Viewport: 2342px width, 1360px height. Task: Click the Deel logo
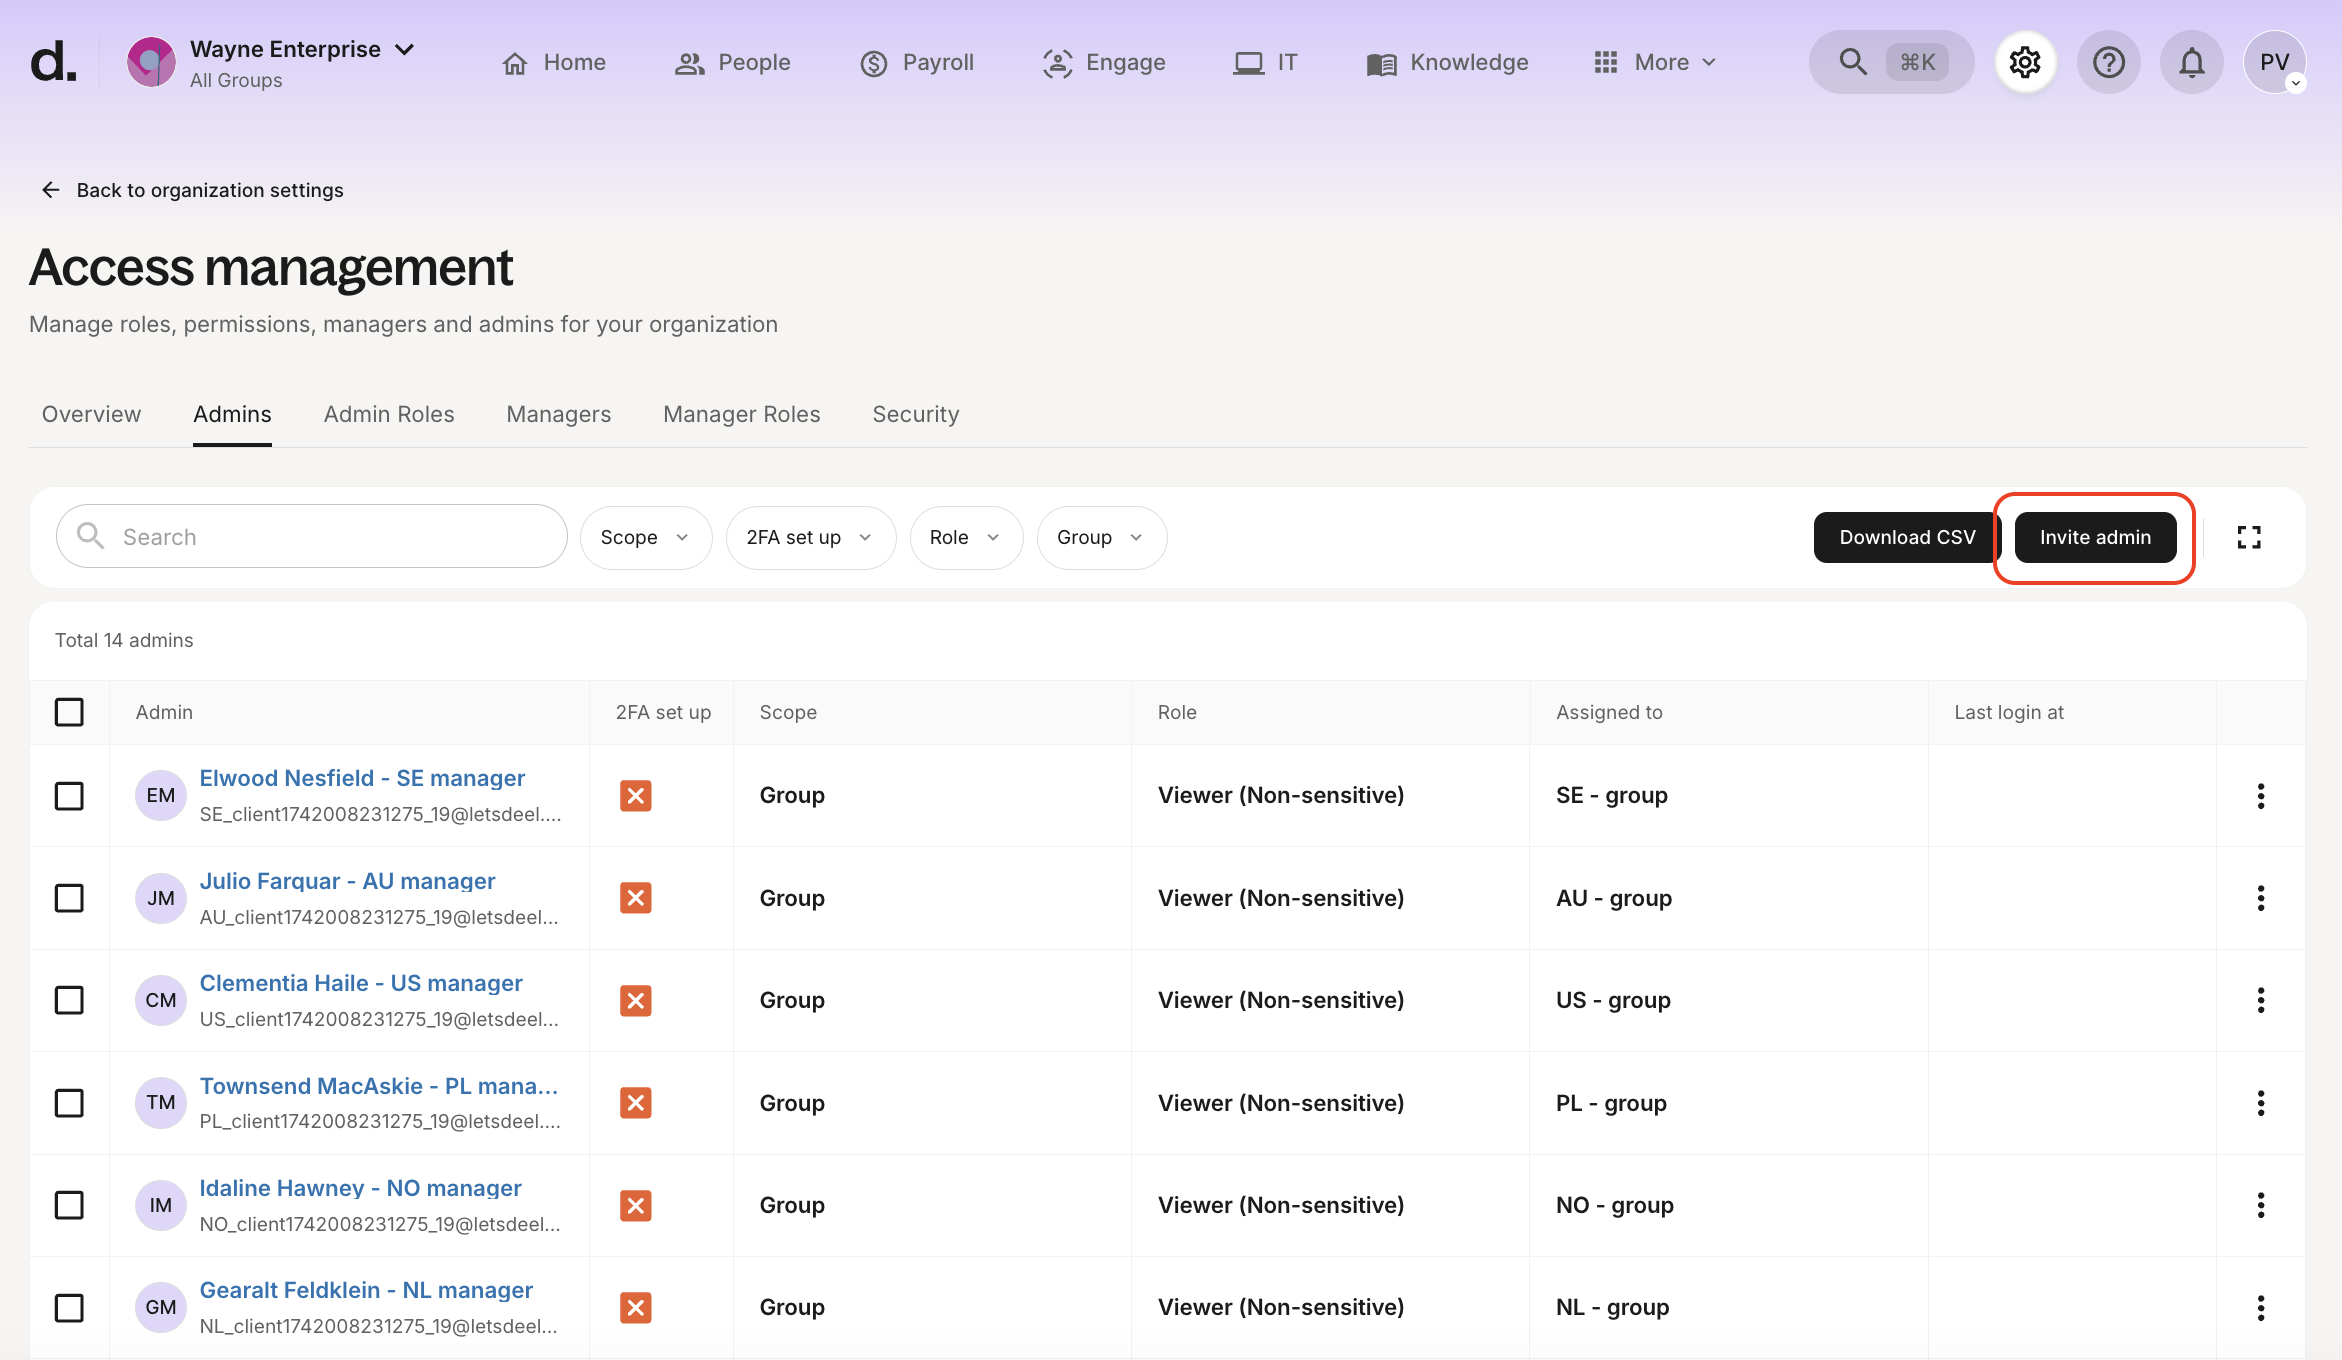pyautogui.click(x=53, y=62)
